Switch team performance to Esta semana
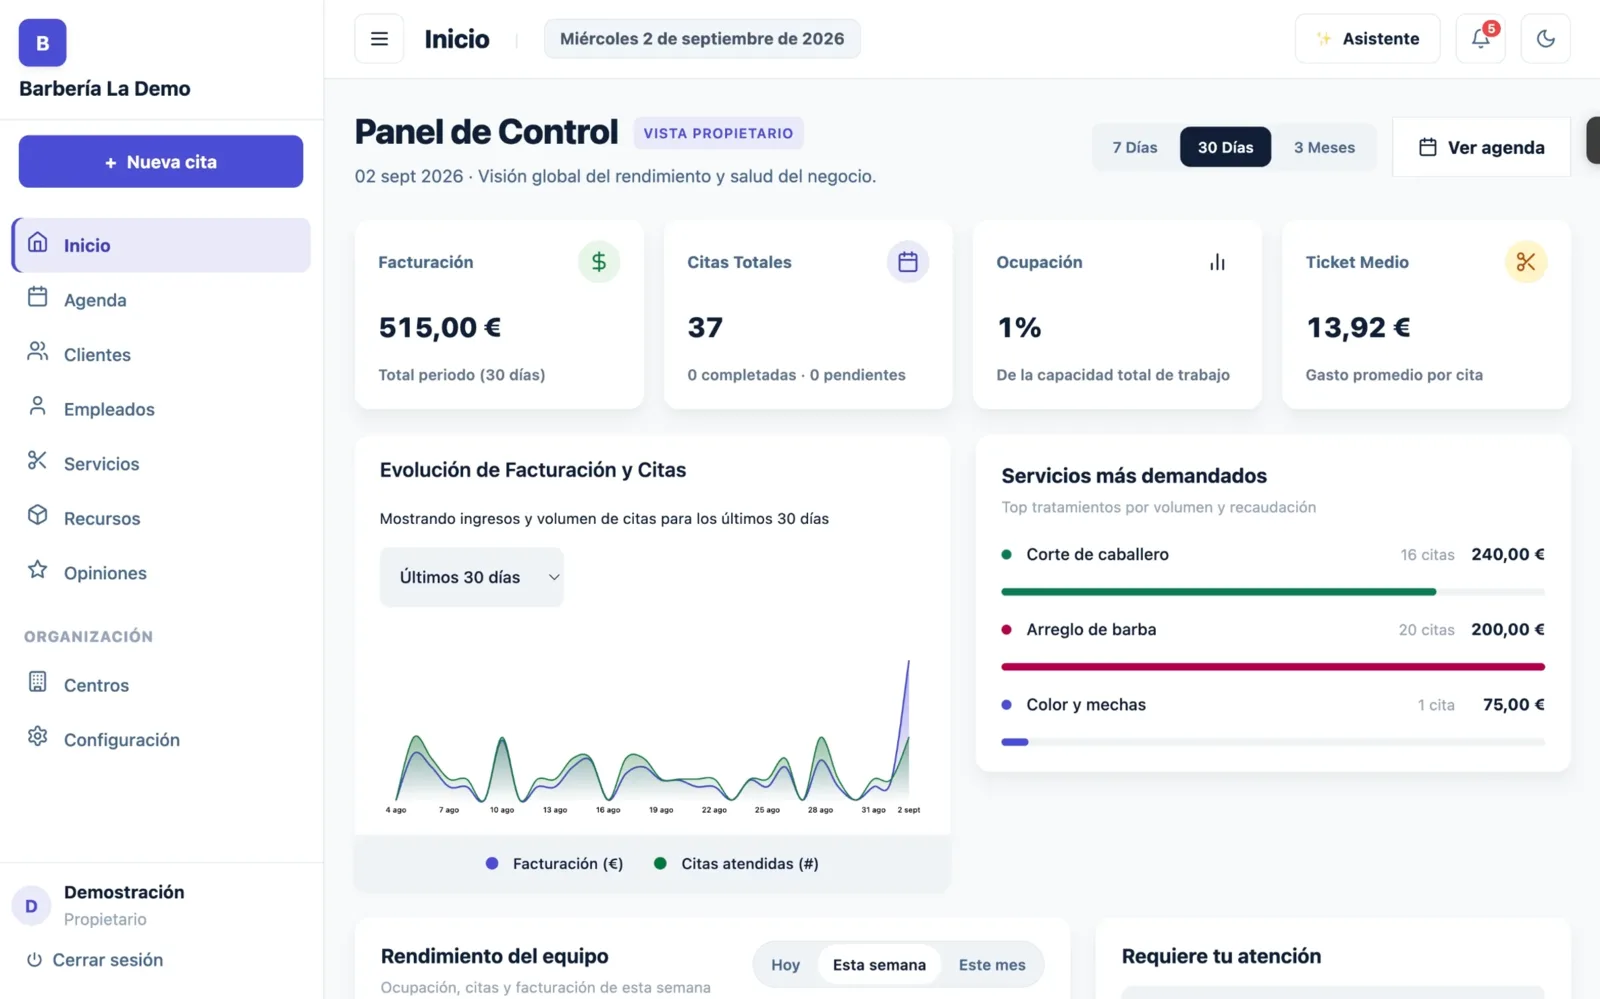 879,965
